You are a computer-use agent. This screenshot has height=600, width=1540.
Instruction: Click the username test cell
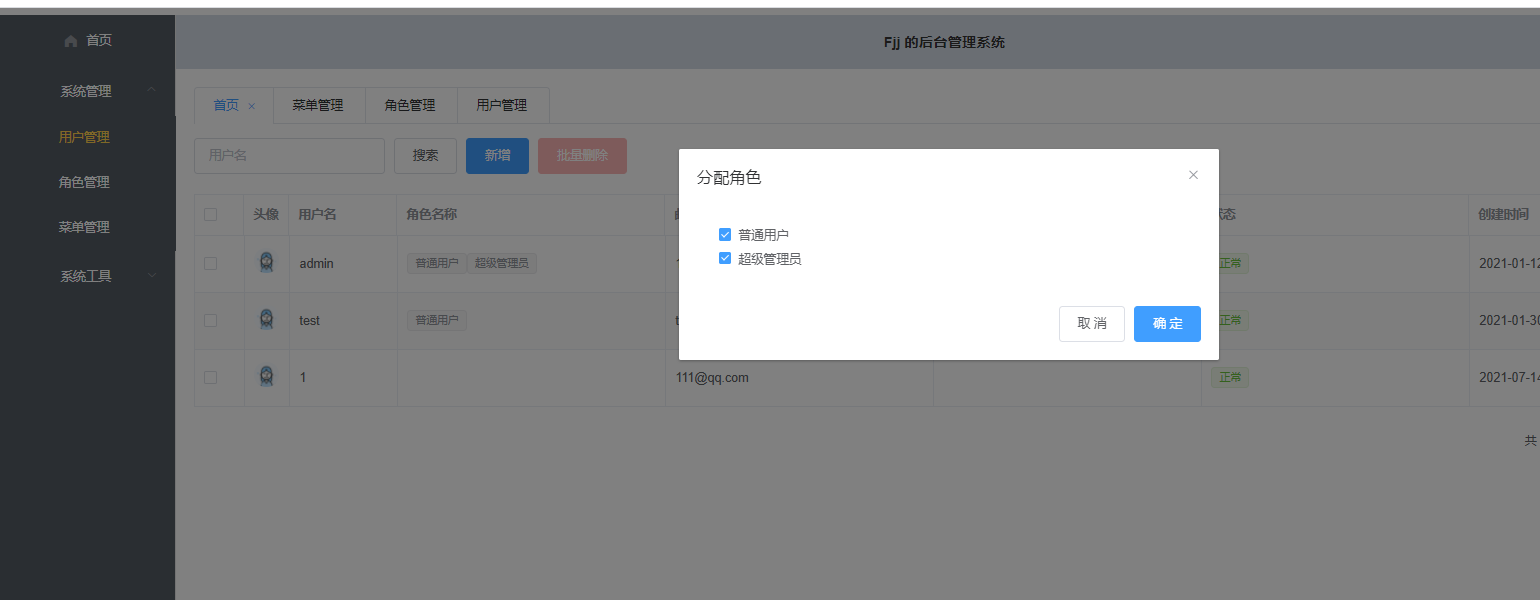click(x=310, y=321)
